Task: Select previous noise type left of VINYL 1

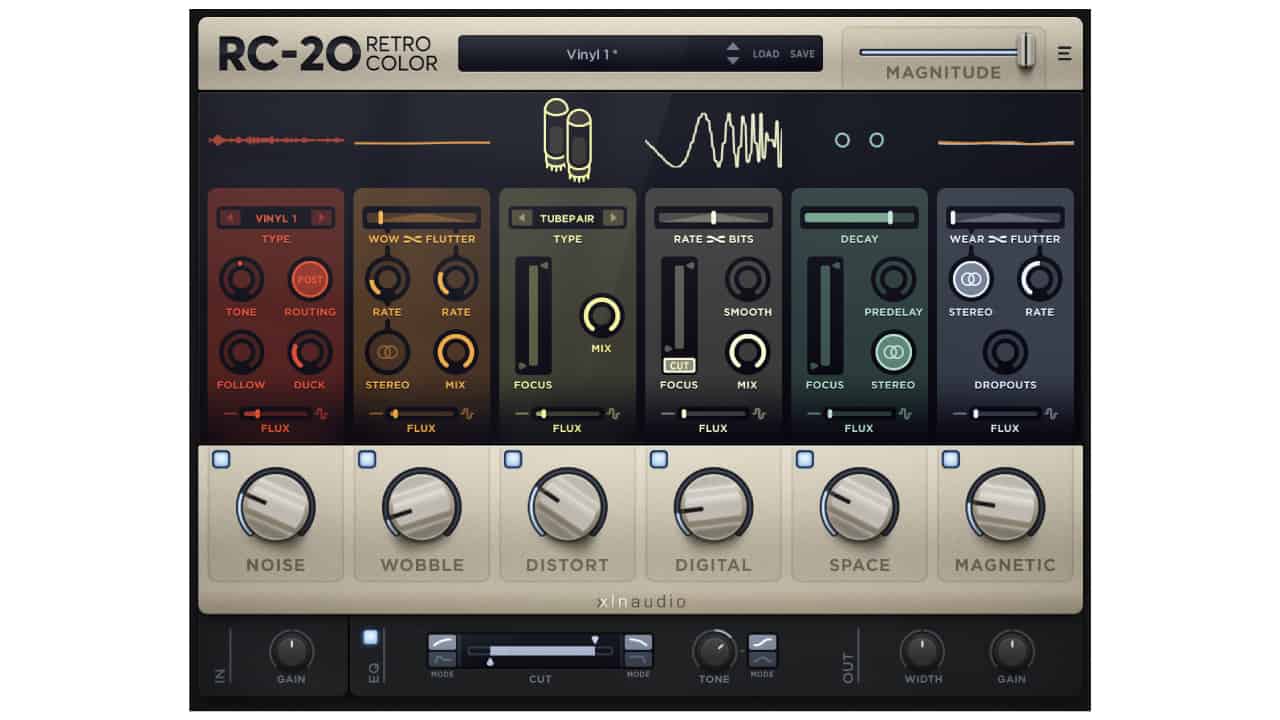Action: coord(230,218)
